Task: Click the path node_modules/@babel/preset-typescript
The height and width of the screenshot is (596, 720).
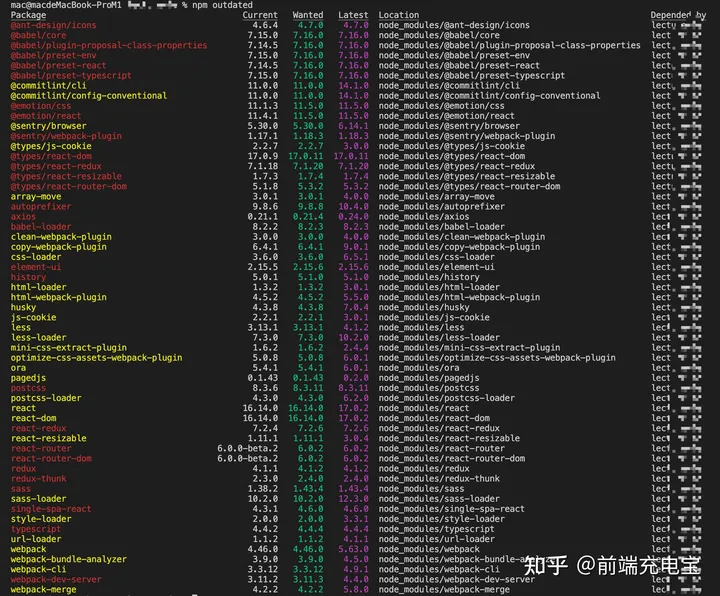Action: pyautogui.click(x=472, y=76)
